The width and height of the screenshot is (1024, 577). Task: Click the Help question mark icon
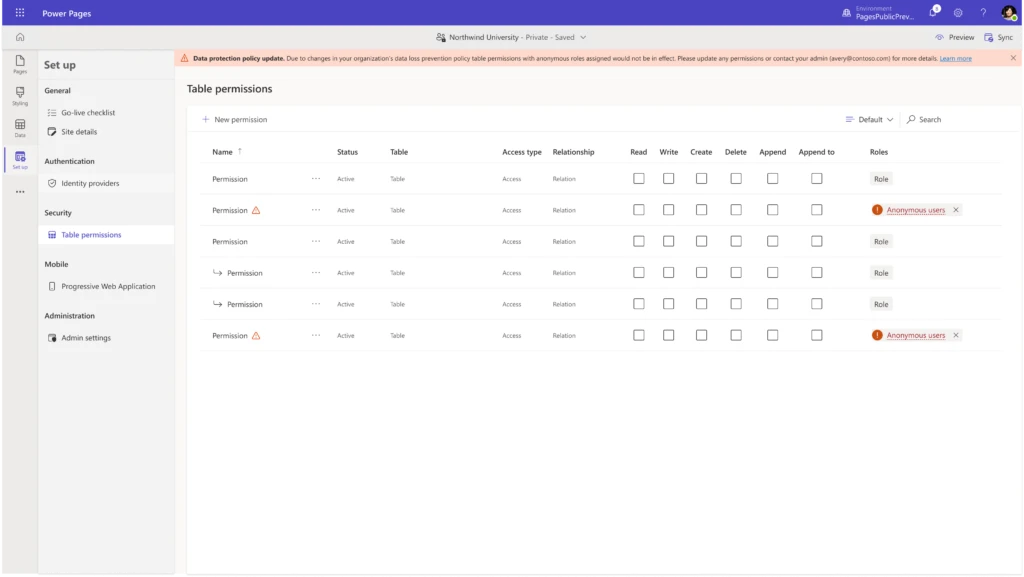[x=982, y=13]
